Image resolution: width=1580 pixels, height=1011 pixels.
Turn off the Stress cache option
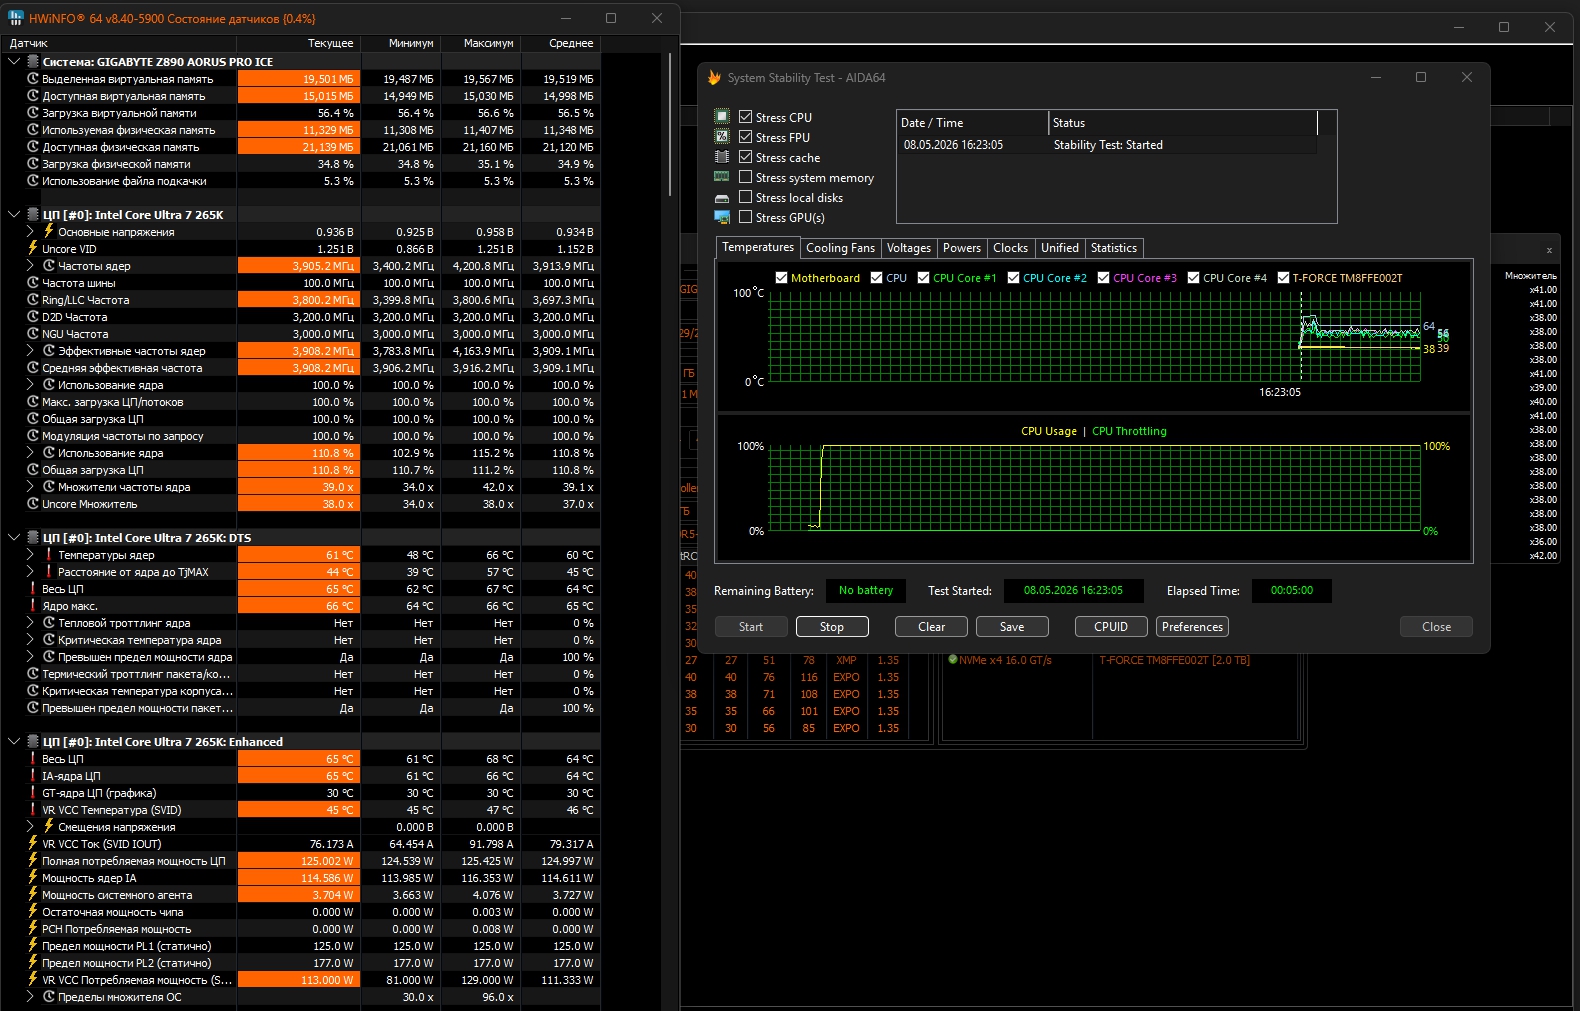click(x=745, y=157)
